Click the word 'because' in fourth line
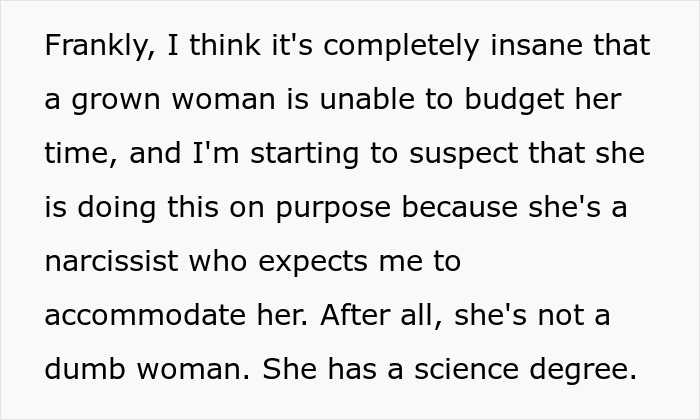 coord(460,207)
